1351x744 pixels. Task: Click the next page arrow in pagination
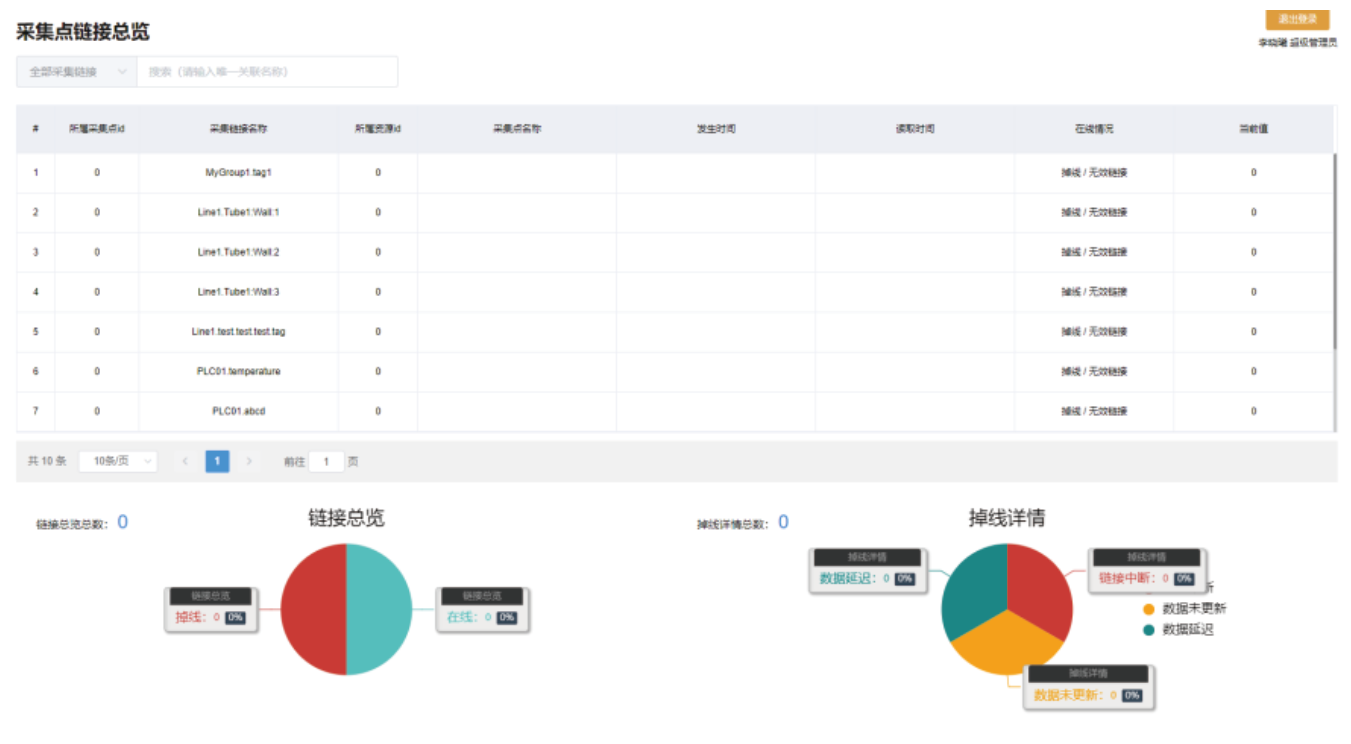point(249,461)
